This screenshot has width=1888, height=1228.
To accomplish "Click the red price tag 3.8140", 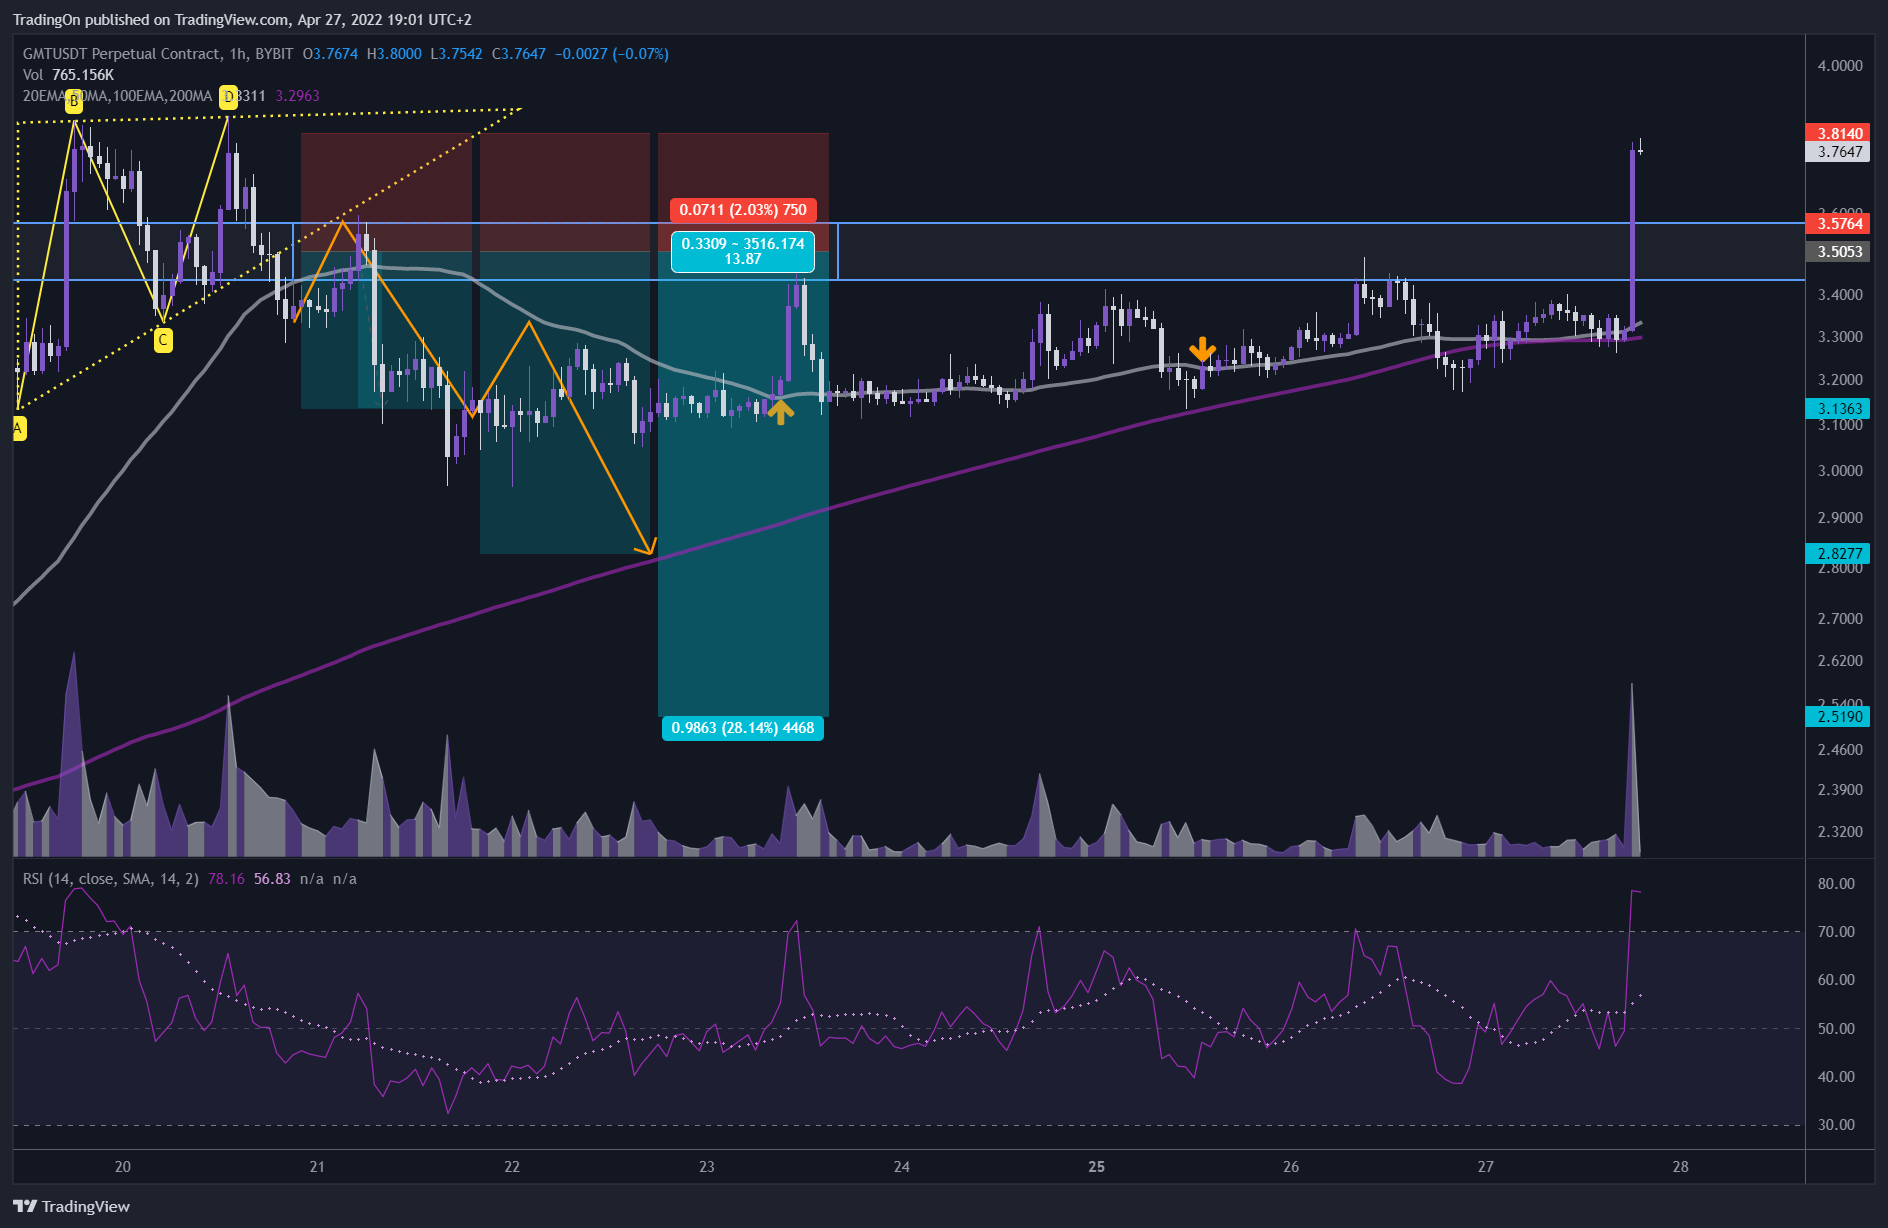I will pos(1837,133).
